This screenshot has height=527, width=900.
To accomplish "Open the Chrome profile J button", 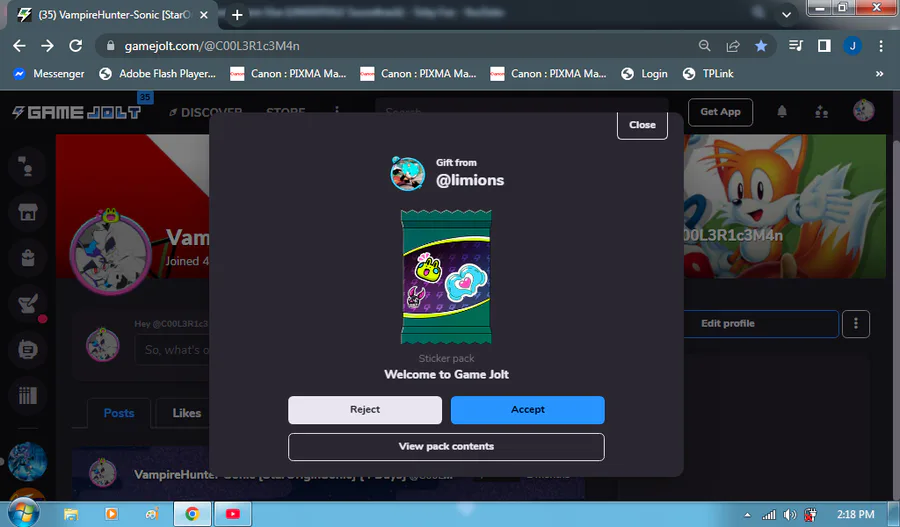I will click(x=852, y=46).
